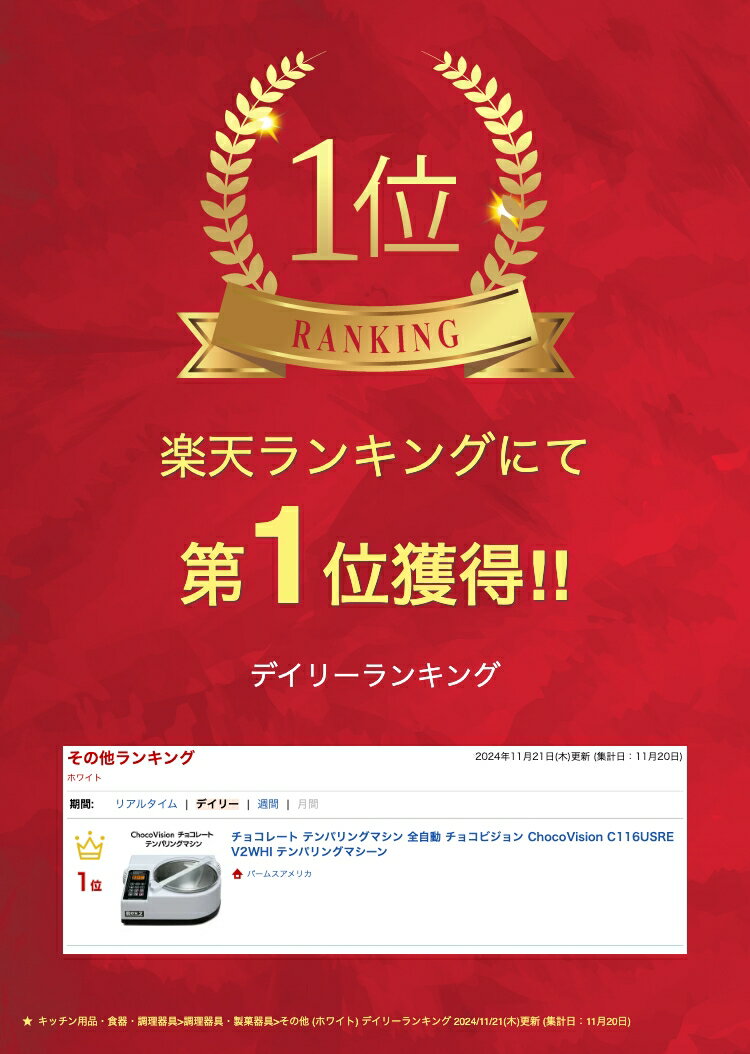The height and width of the screenshot is (1054, 750).
Task: Click the red house icon before パームスアメリカ
Action: 237,874
